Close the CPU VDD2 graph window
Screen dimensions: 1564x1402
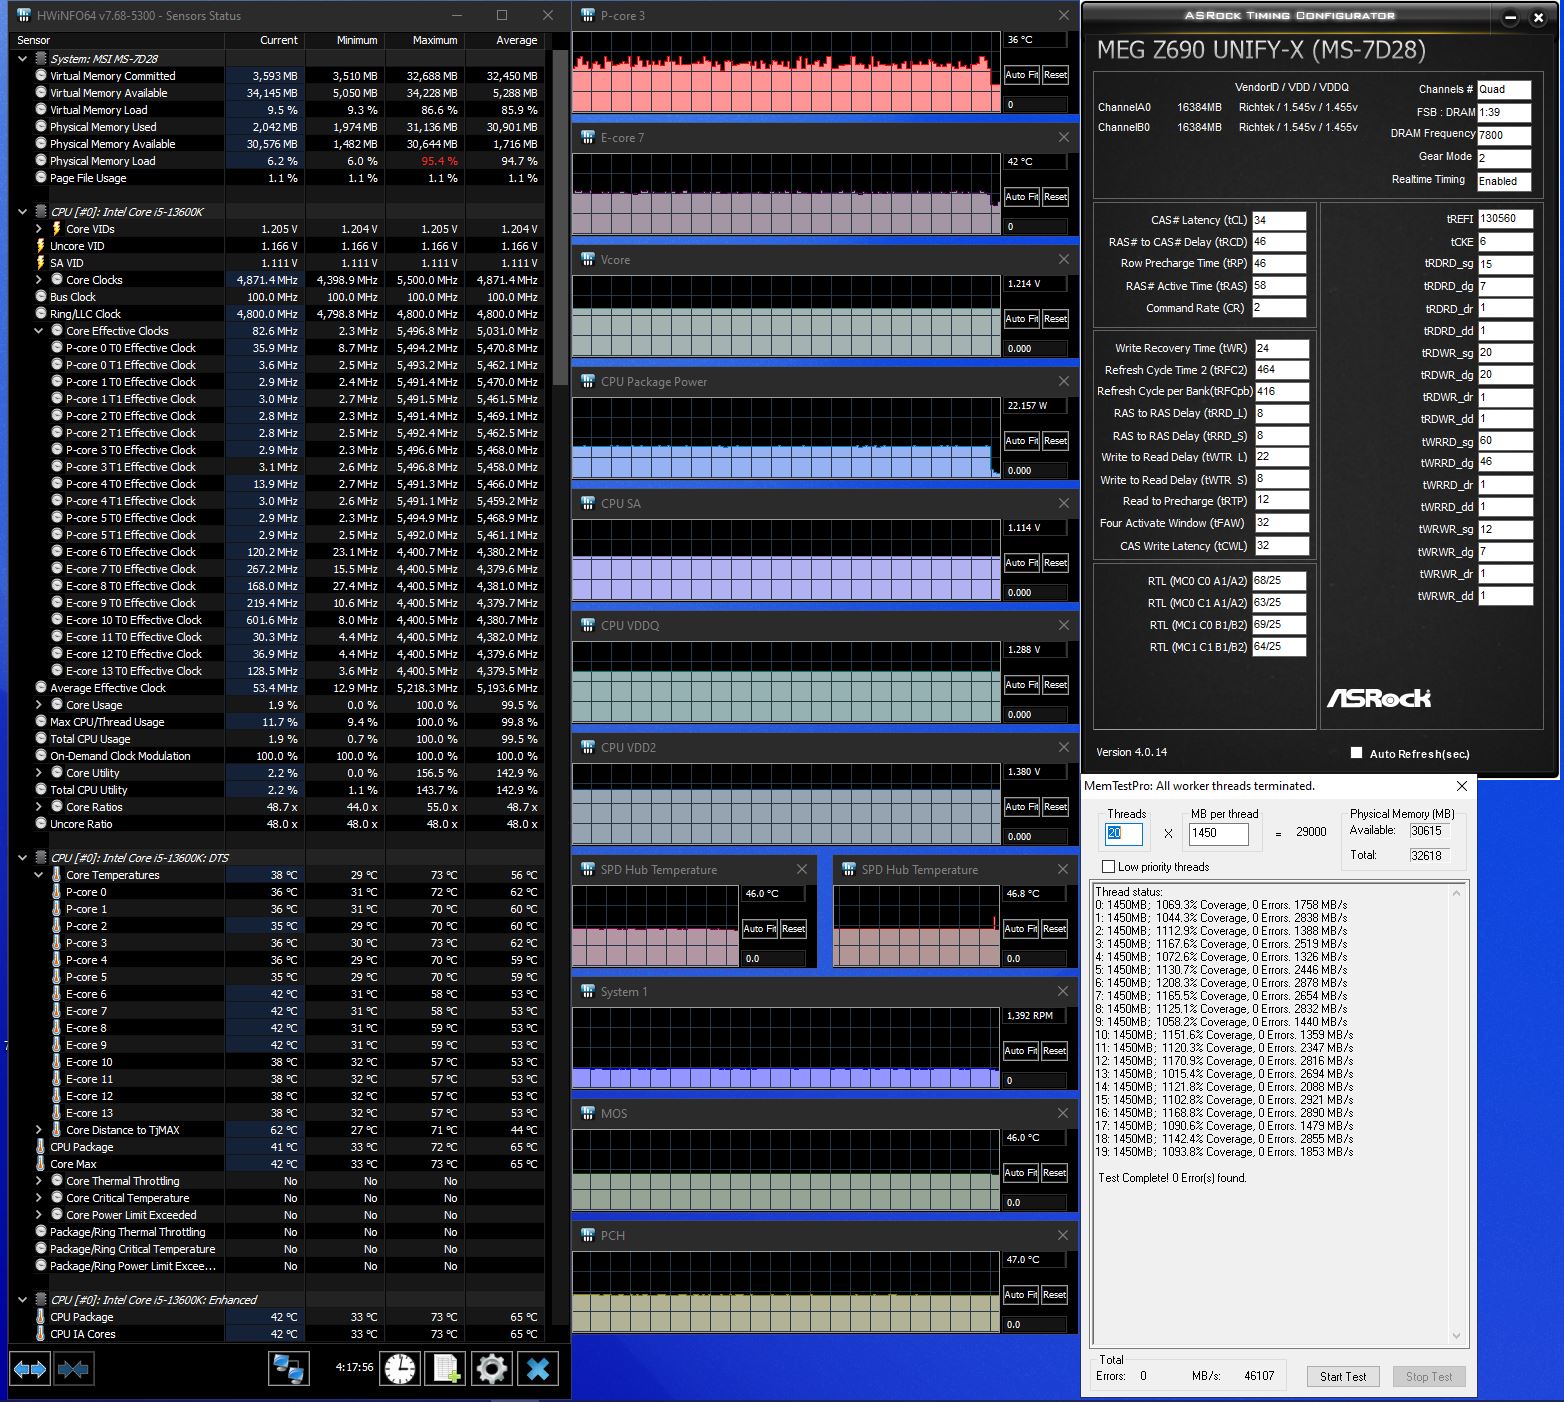[x=1063, y=747]
